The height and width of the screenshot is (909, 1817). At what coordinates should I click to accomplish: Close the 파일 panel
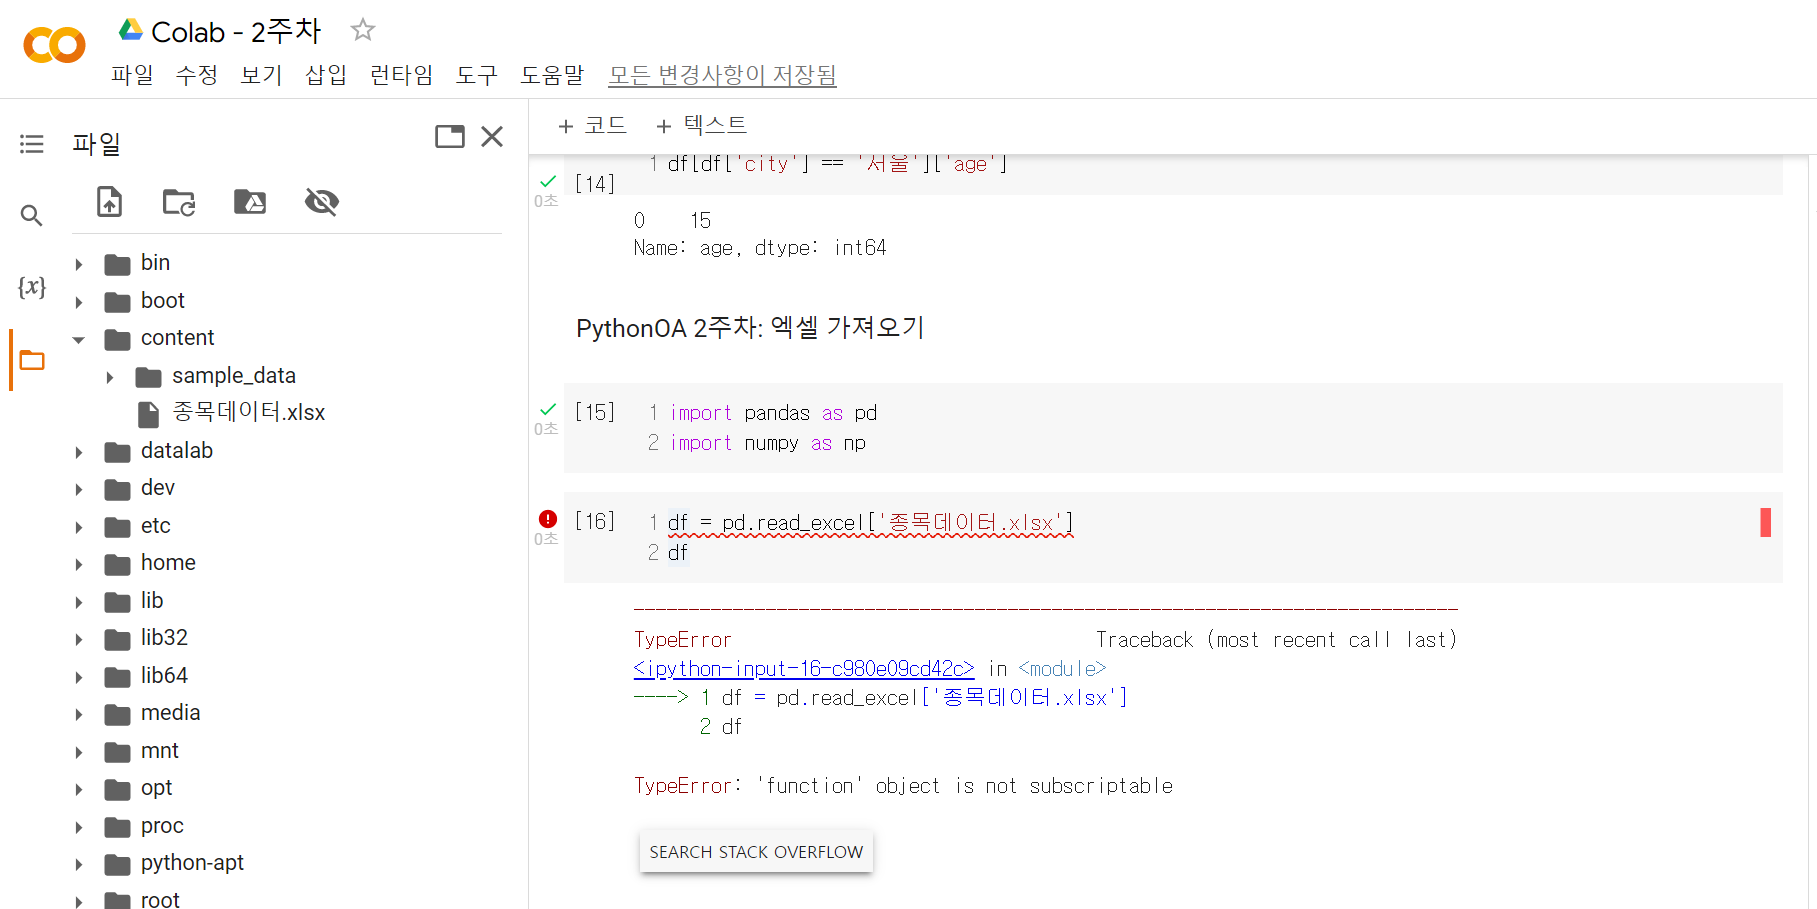492,137
